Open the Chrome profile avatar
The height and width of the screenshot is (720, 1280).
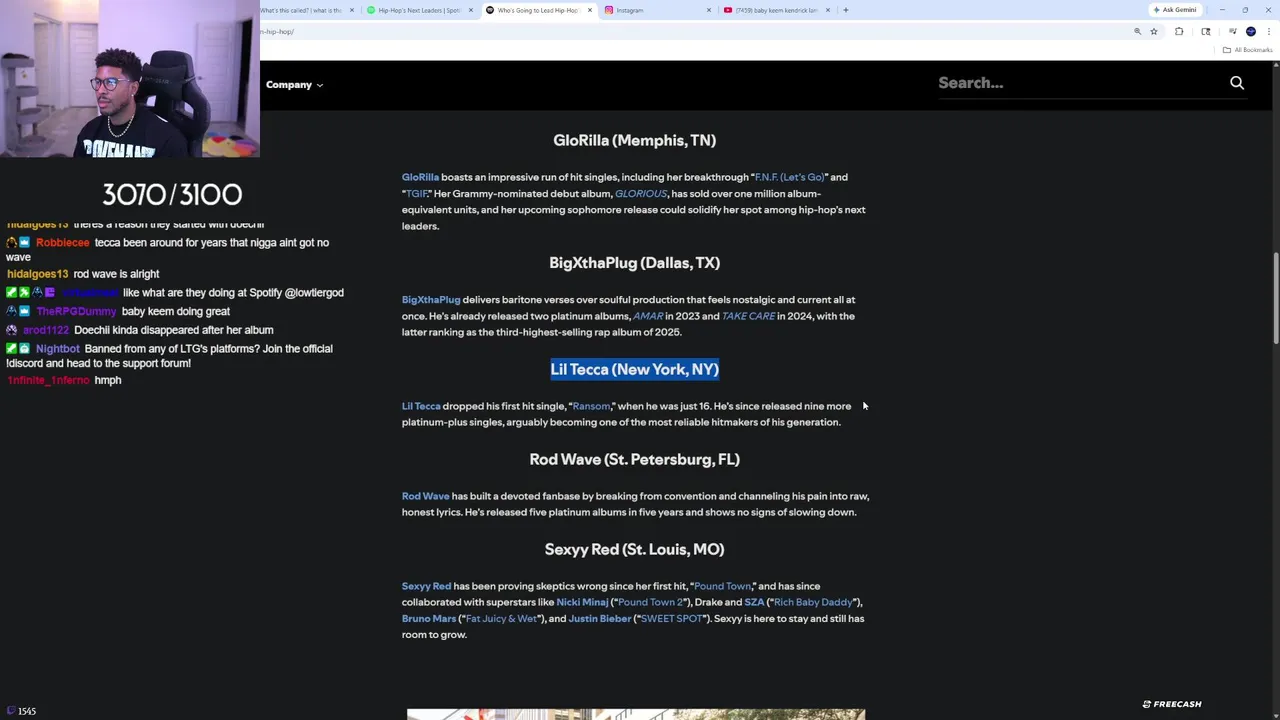pyautogui.click(x=1250, y=32)
